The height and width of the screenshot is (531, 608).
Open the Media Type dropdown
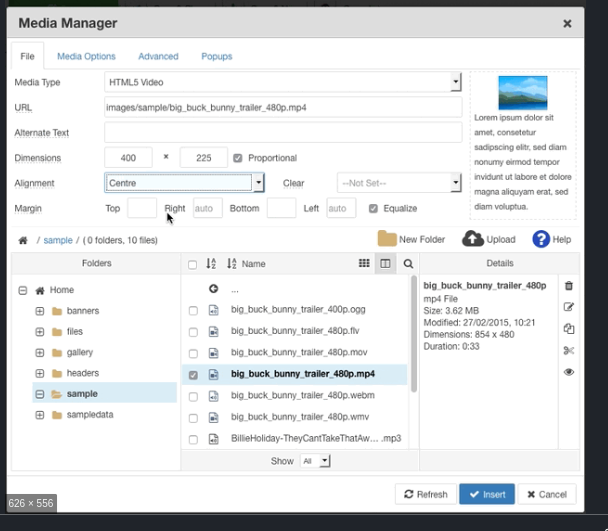tap(283, 82)
